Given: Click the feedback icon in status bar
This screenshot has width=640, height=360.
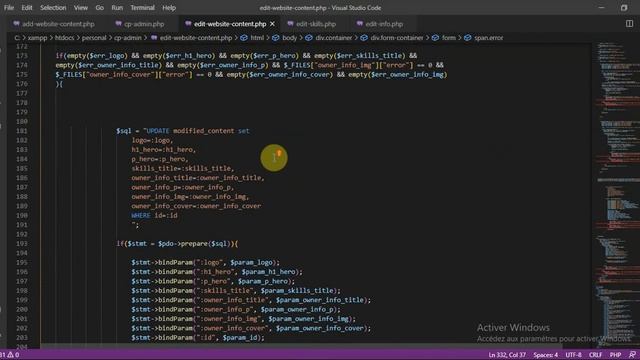Looking at the screenshot, I should tap(632, 355).
